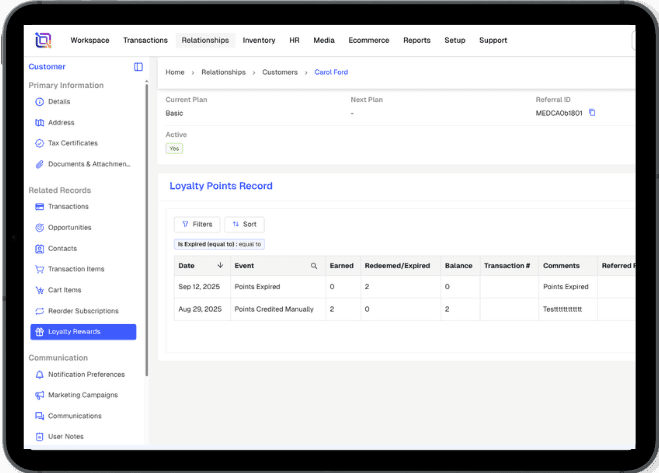Click the Is Expired filter chip
Screen dimensions: 659x473
219,244
